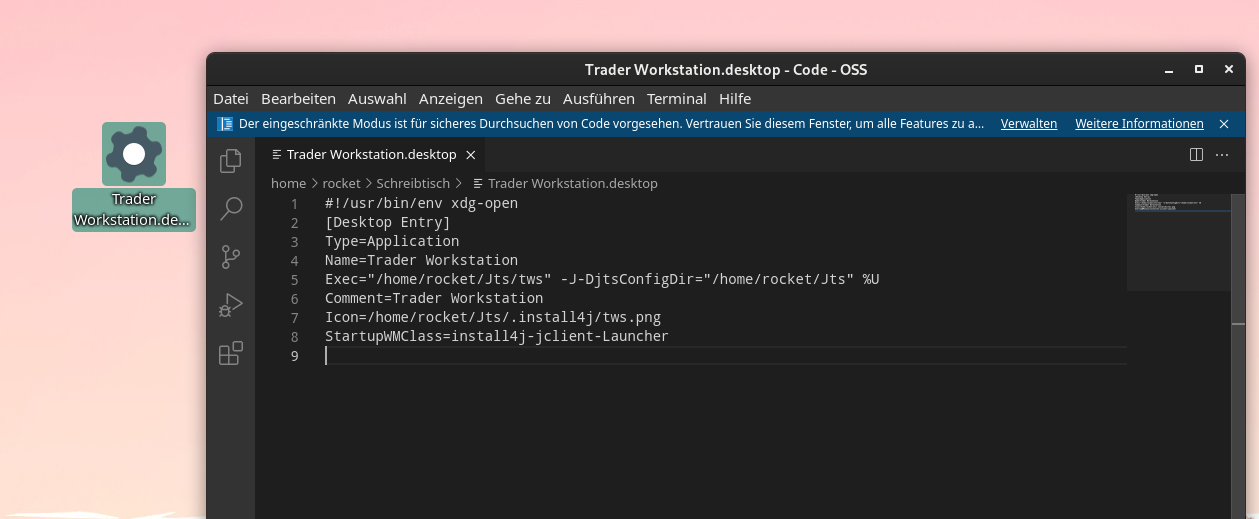Open the Extensions view icon

tap(231, 353)
